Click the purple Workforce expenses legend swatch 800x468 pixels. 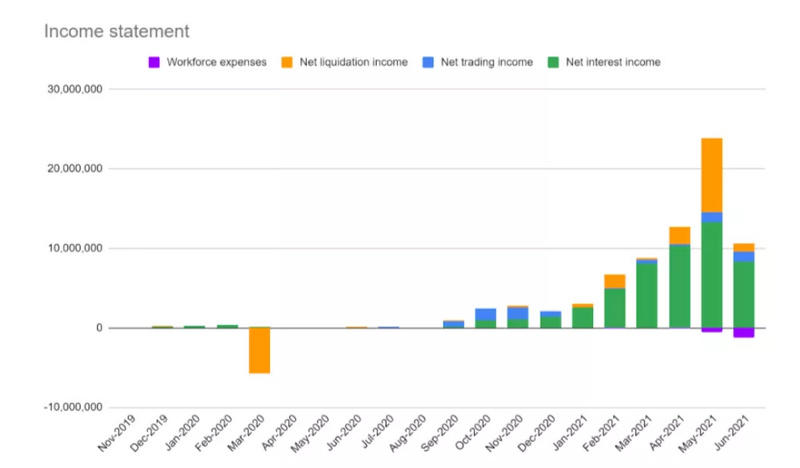click(x=154, y=62)
